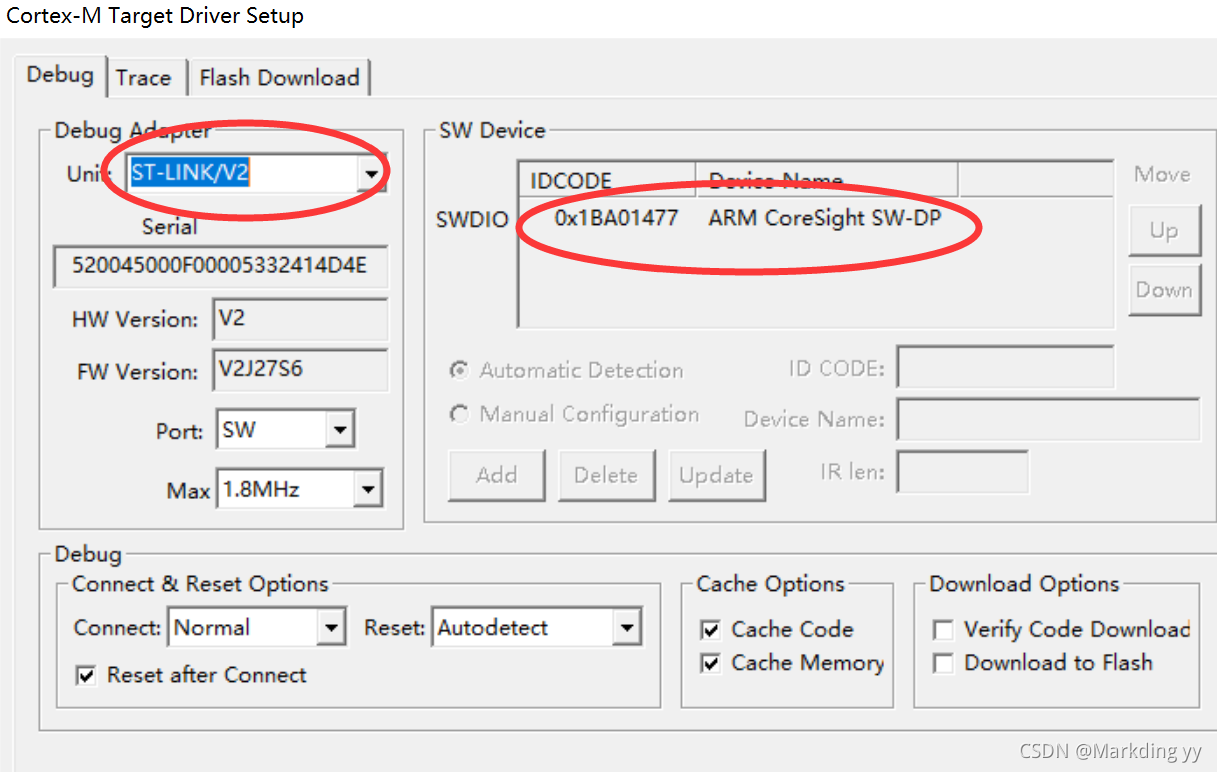Select the 0x1BA01477 IDCODE entry
Image resolution: width=1217 pixels, height=772 pixels.
click(616, 217)
